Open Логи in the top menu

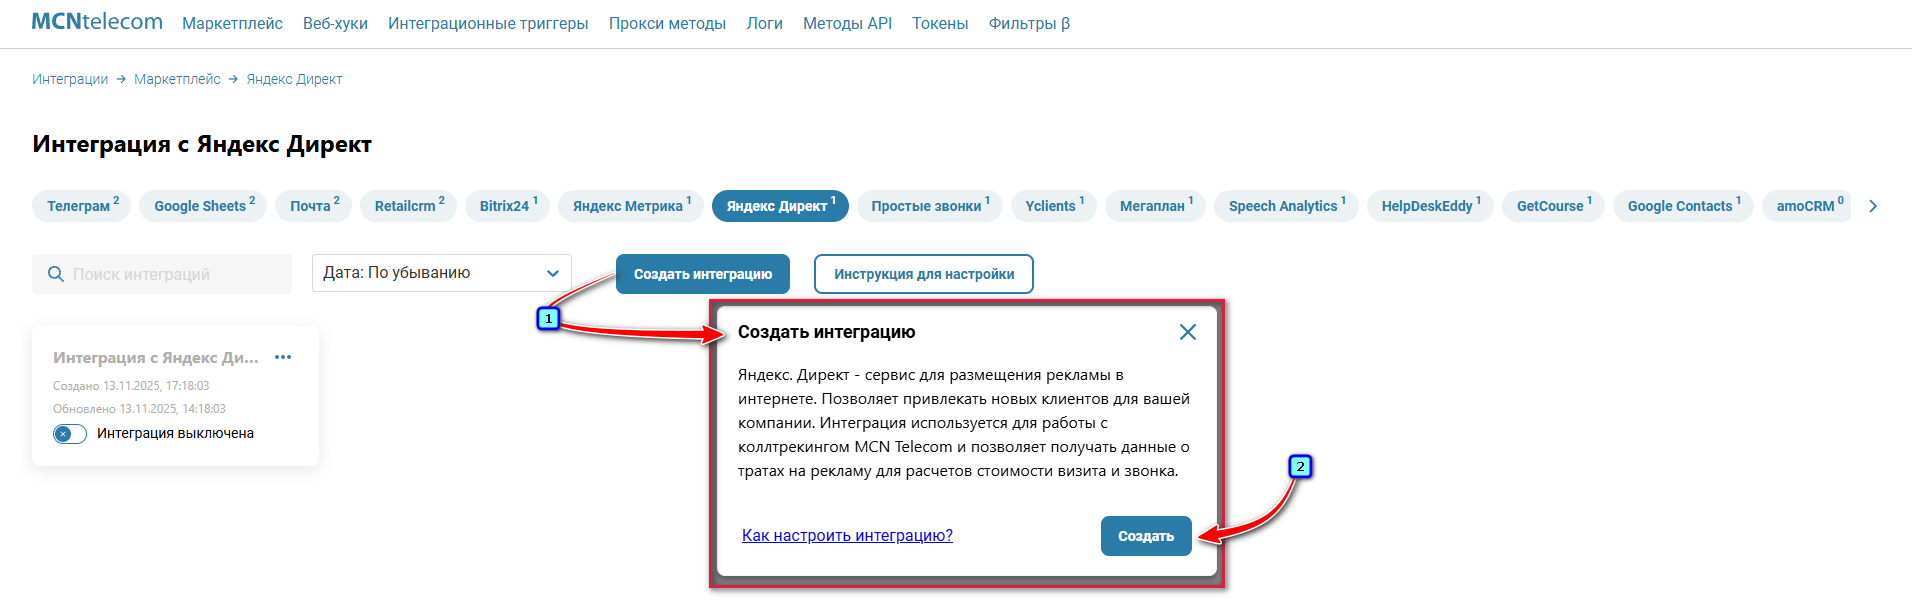[764, 23]
